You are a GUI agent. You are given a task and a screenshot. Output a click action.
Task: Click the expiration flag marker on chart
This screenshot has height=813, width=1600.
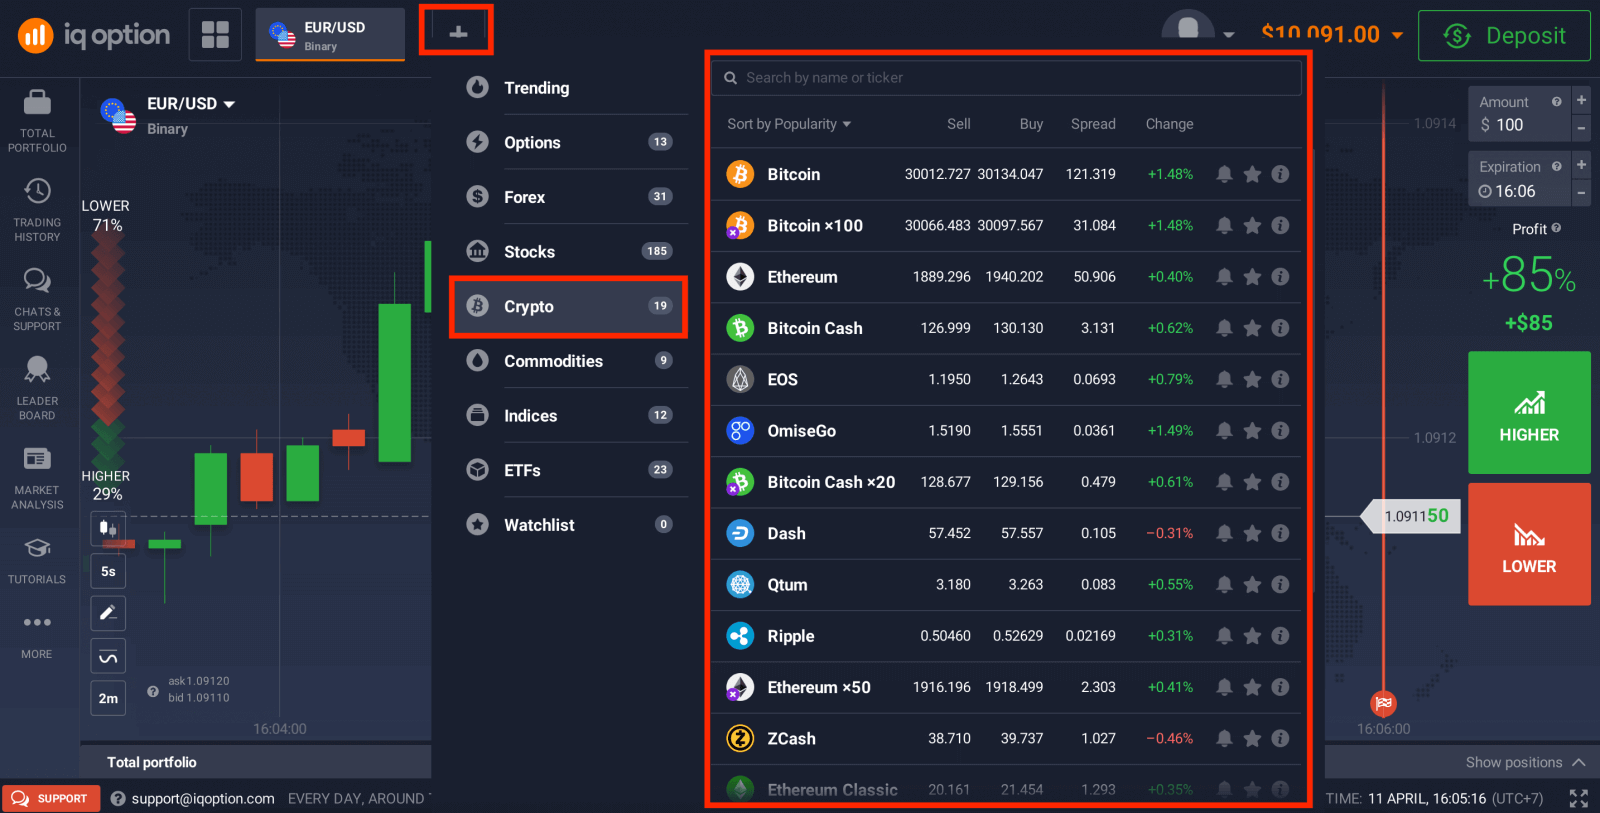(1384, 704)
